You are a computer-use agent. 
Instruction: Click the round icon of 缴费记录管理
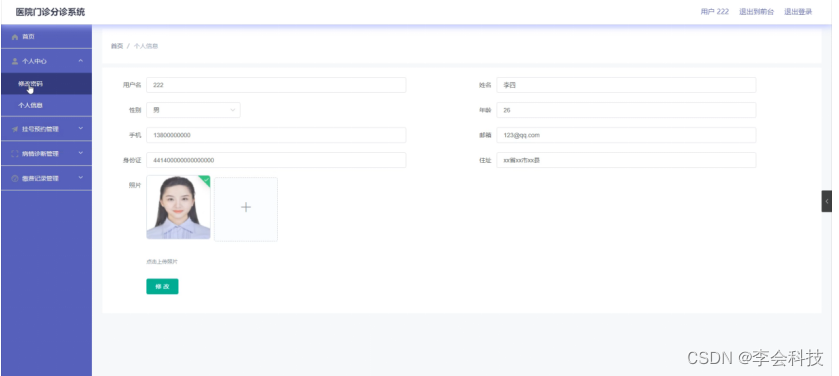[x=15, y=178]
